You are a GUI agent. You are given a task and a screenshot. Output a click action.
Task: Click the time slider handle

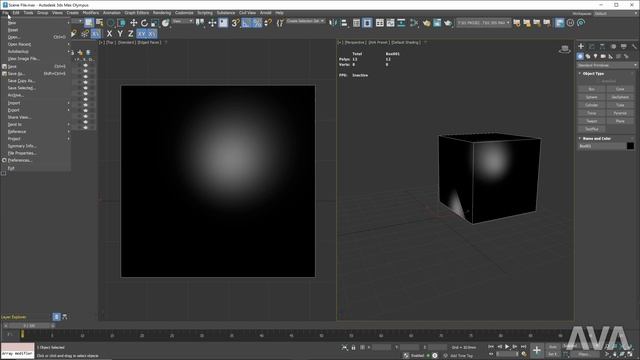click(29, 326)
